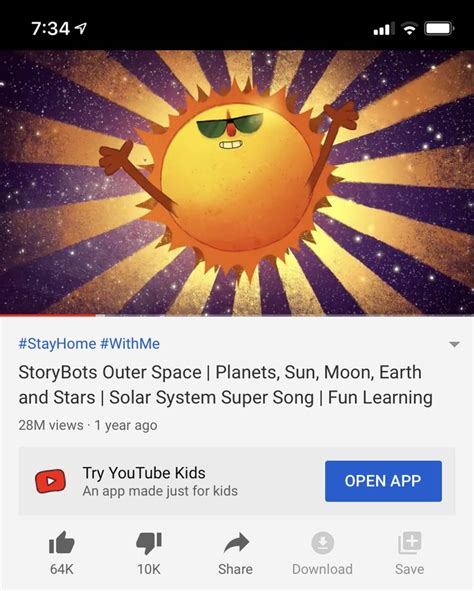
Task: Tap the location arrow beside the time
Action: [x=81, y=28]
